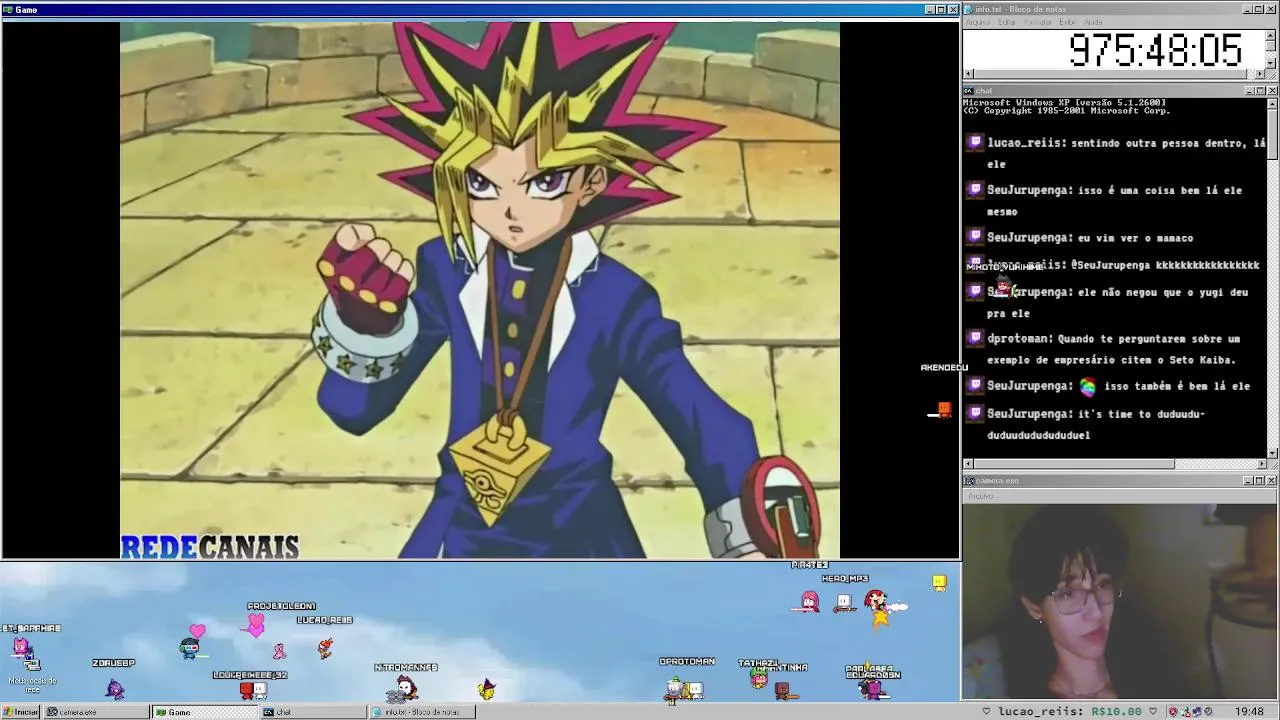This screenshot has height=720, width=1280.
Task: Click the HEAD_MP3 avatar sprite
Action: pyautogui.click(x=845, y=602)
